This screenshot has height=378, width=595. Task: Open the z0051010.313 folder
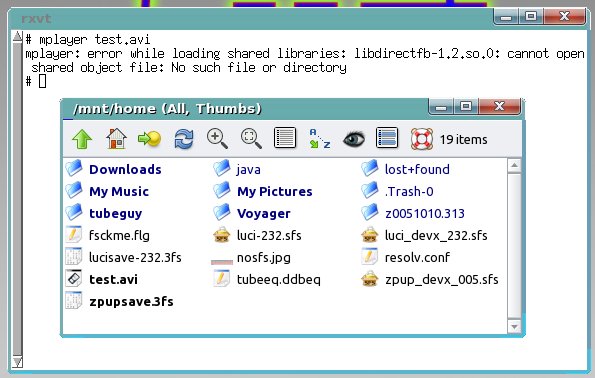(x=413, y=213)
